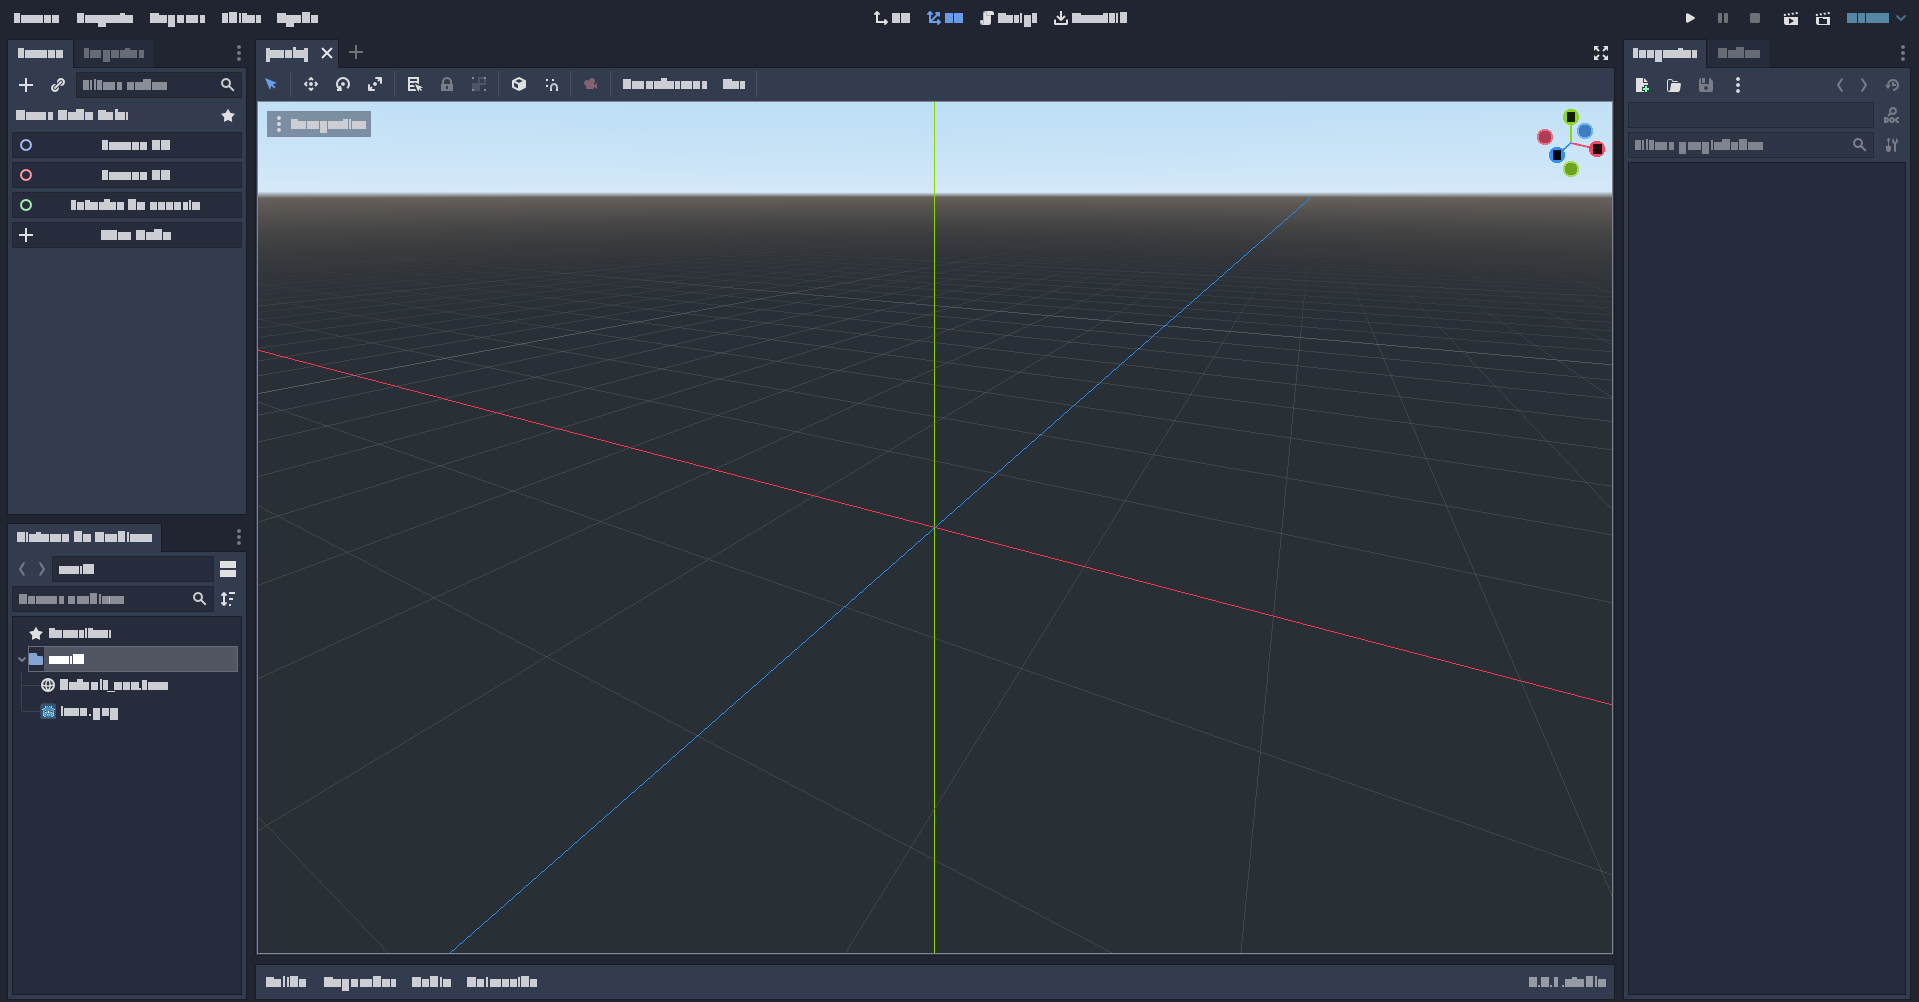This screenshot has height=1002, width=1919.
Task: Save the current resource with the floppy icon
Action: pos(1705,85)
